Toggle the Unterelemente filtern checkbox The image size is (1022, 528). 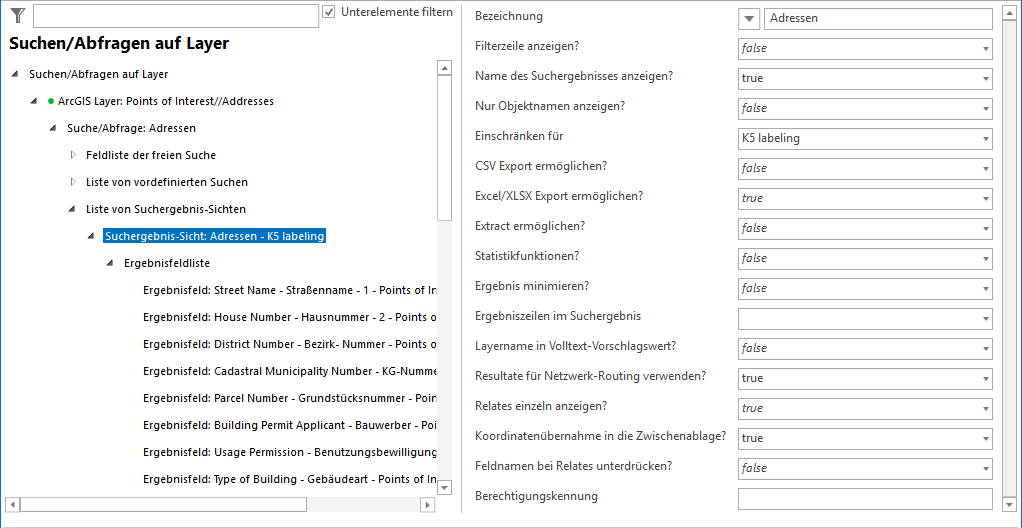click(x=329, y=13)
